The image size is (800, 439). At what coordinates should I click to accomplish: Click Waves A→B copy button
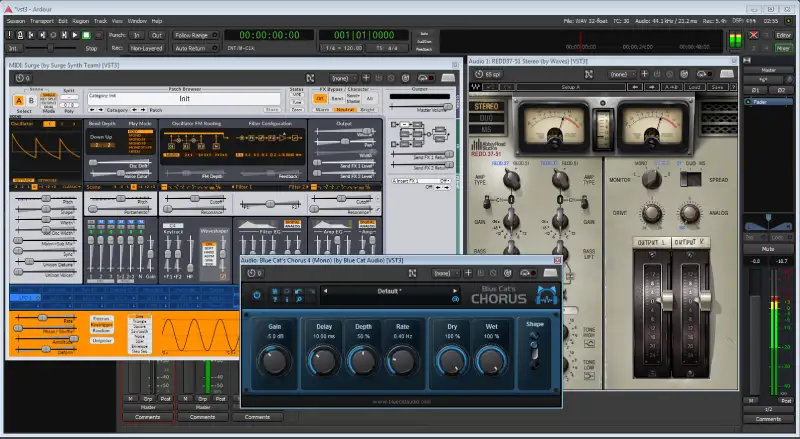pos(671,87)
